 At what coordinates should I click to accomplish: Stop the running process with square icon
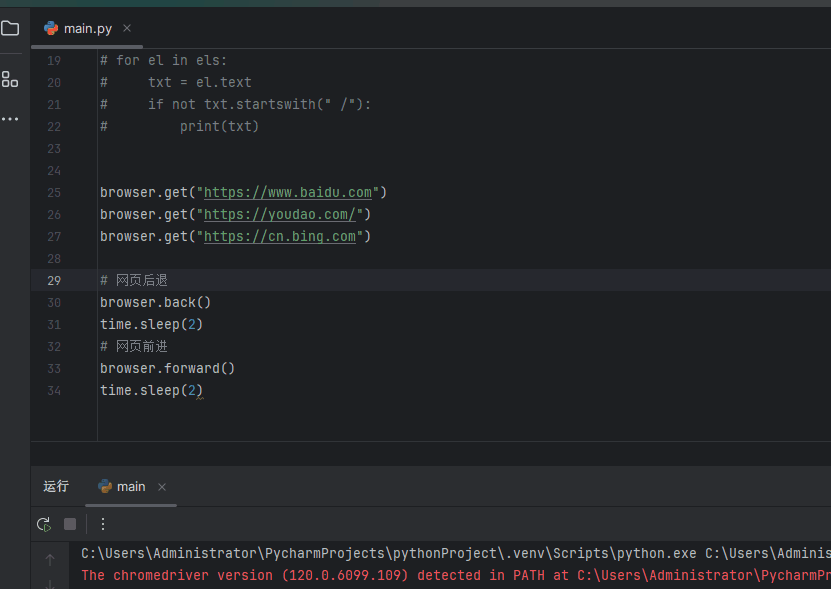[x=68, y=524]
